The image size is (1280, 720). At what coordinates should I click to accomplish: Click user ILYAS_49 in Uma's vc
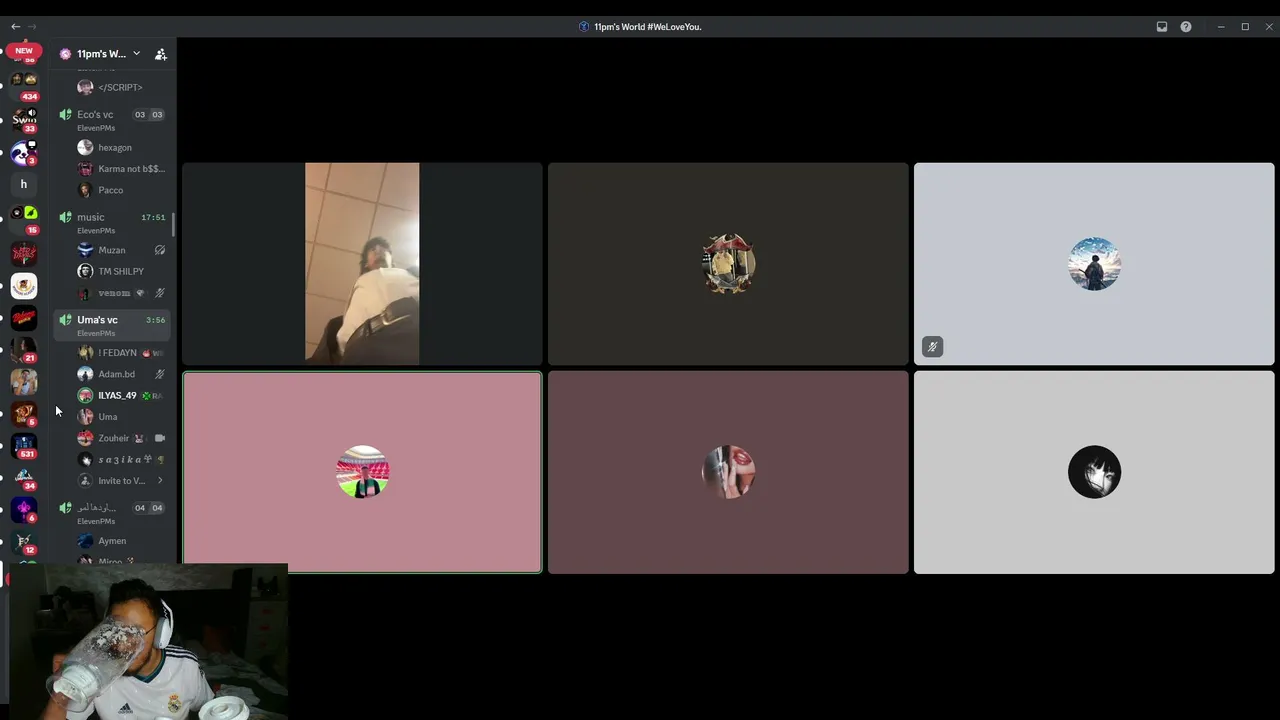pos(120,396)
